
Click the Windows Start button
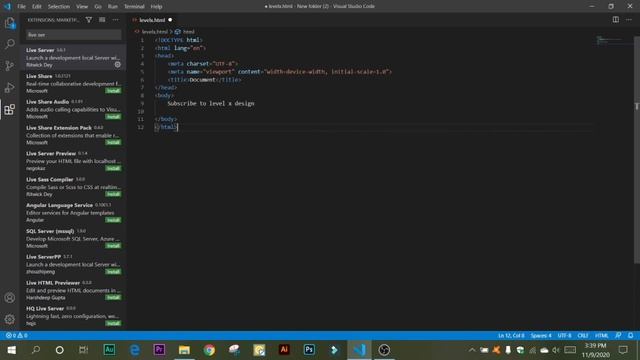tap(11, 350)
